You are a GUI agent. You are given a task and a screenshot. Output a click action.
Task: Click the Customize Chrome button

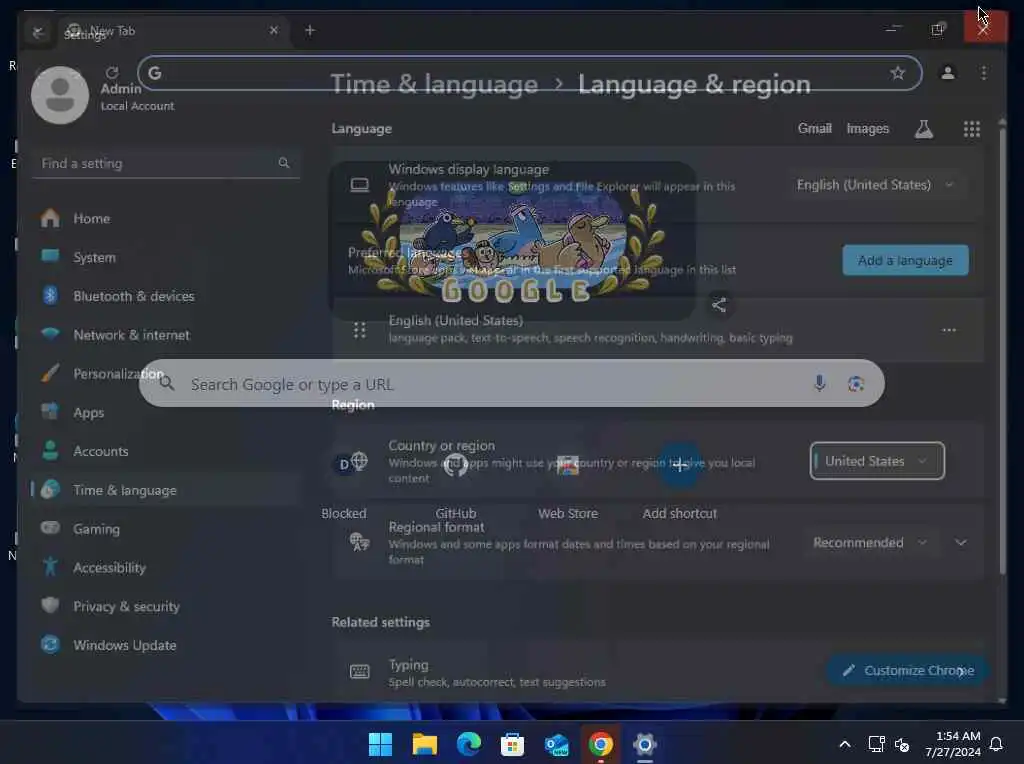(x=908, y=671)
